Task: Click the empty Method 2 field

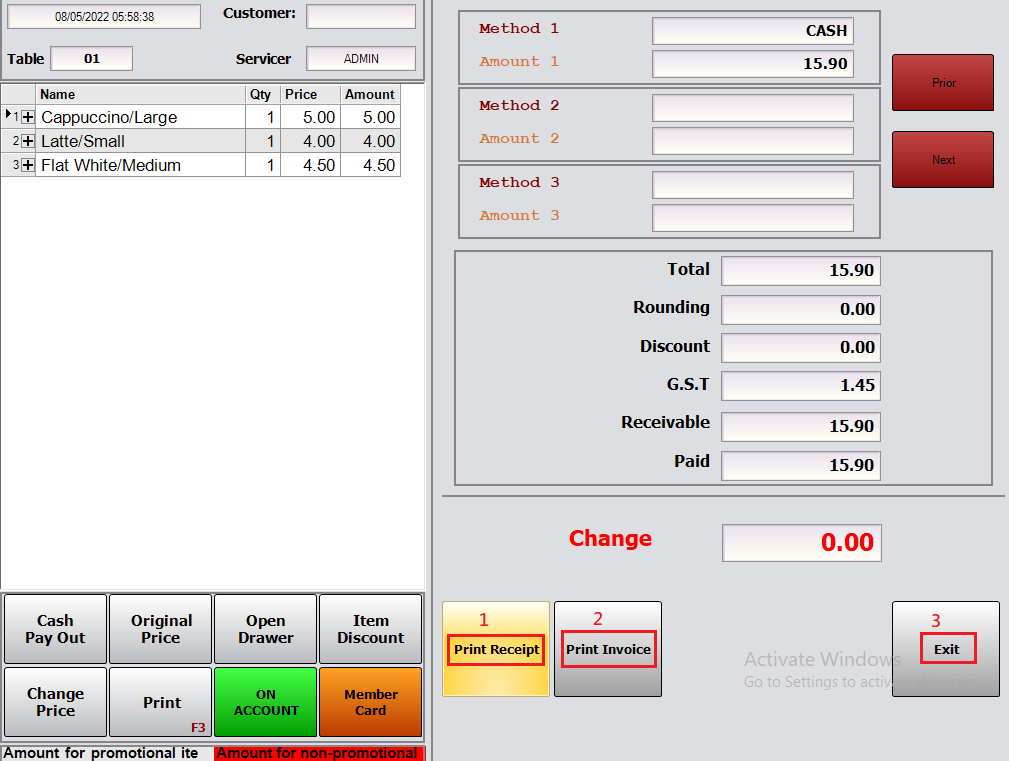Action: 753,108
